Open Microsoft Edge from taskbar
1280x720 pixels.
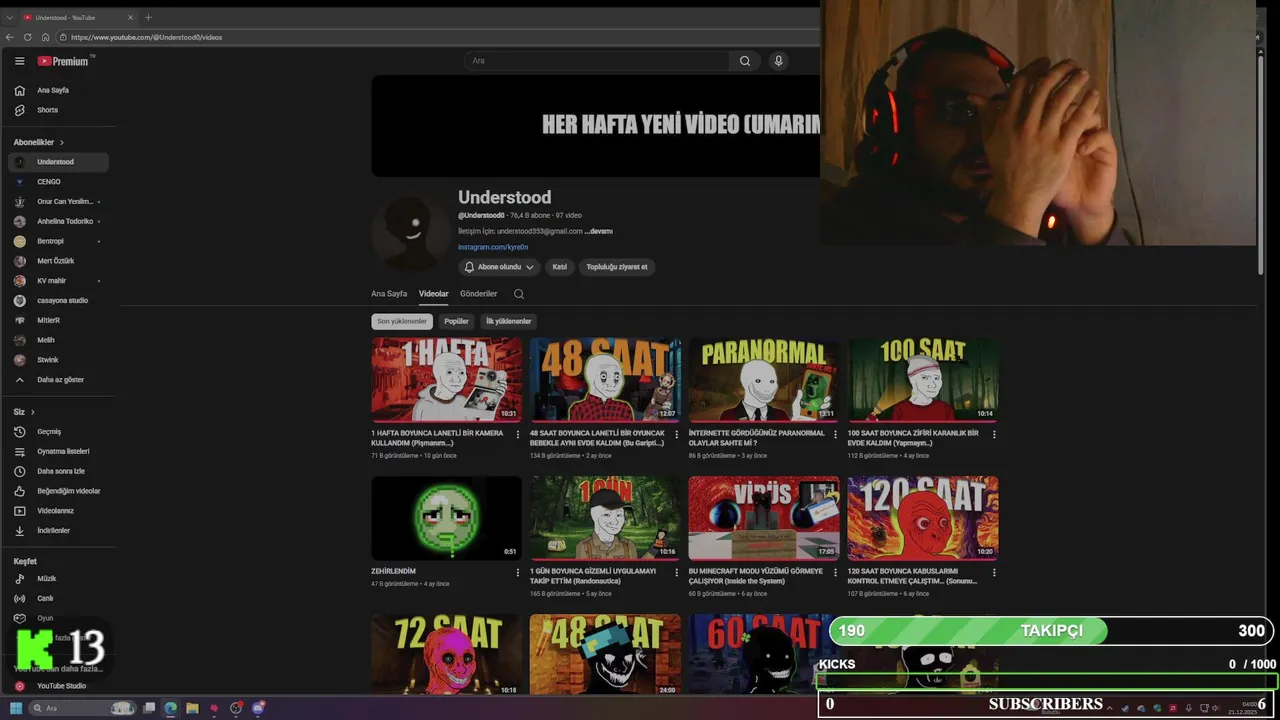[x=170, y=708]
